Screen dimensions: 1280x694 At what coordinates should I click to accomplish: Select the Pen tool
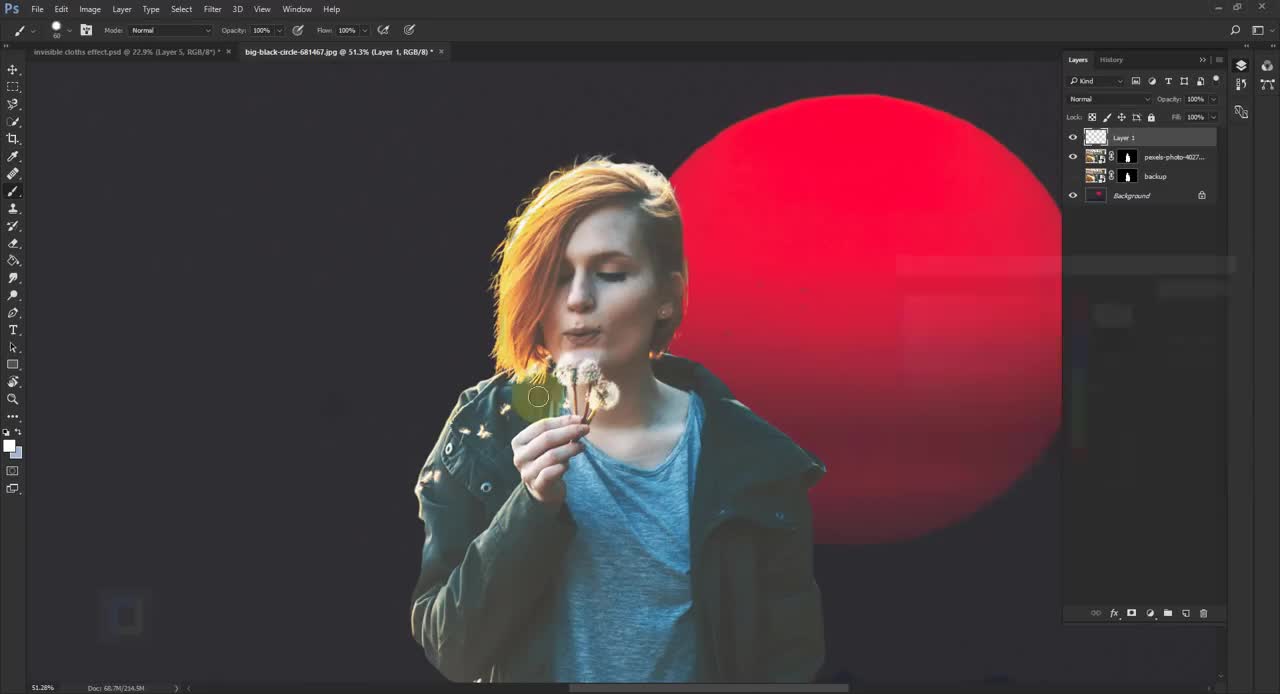coord(13,313)
